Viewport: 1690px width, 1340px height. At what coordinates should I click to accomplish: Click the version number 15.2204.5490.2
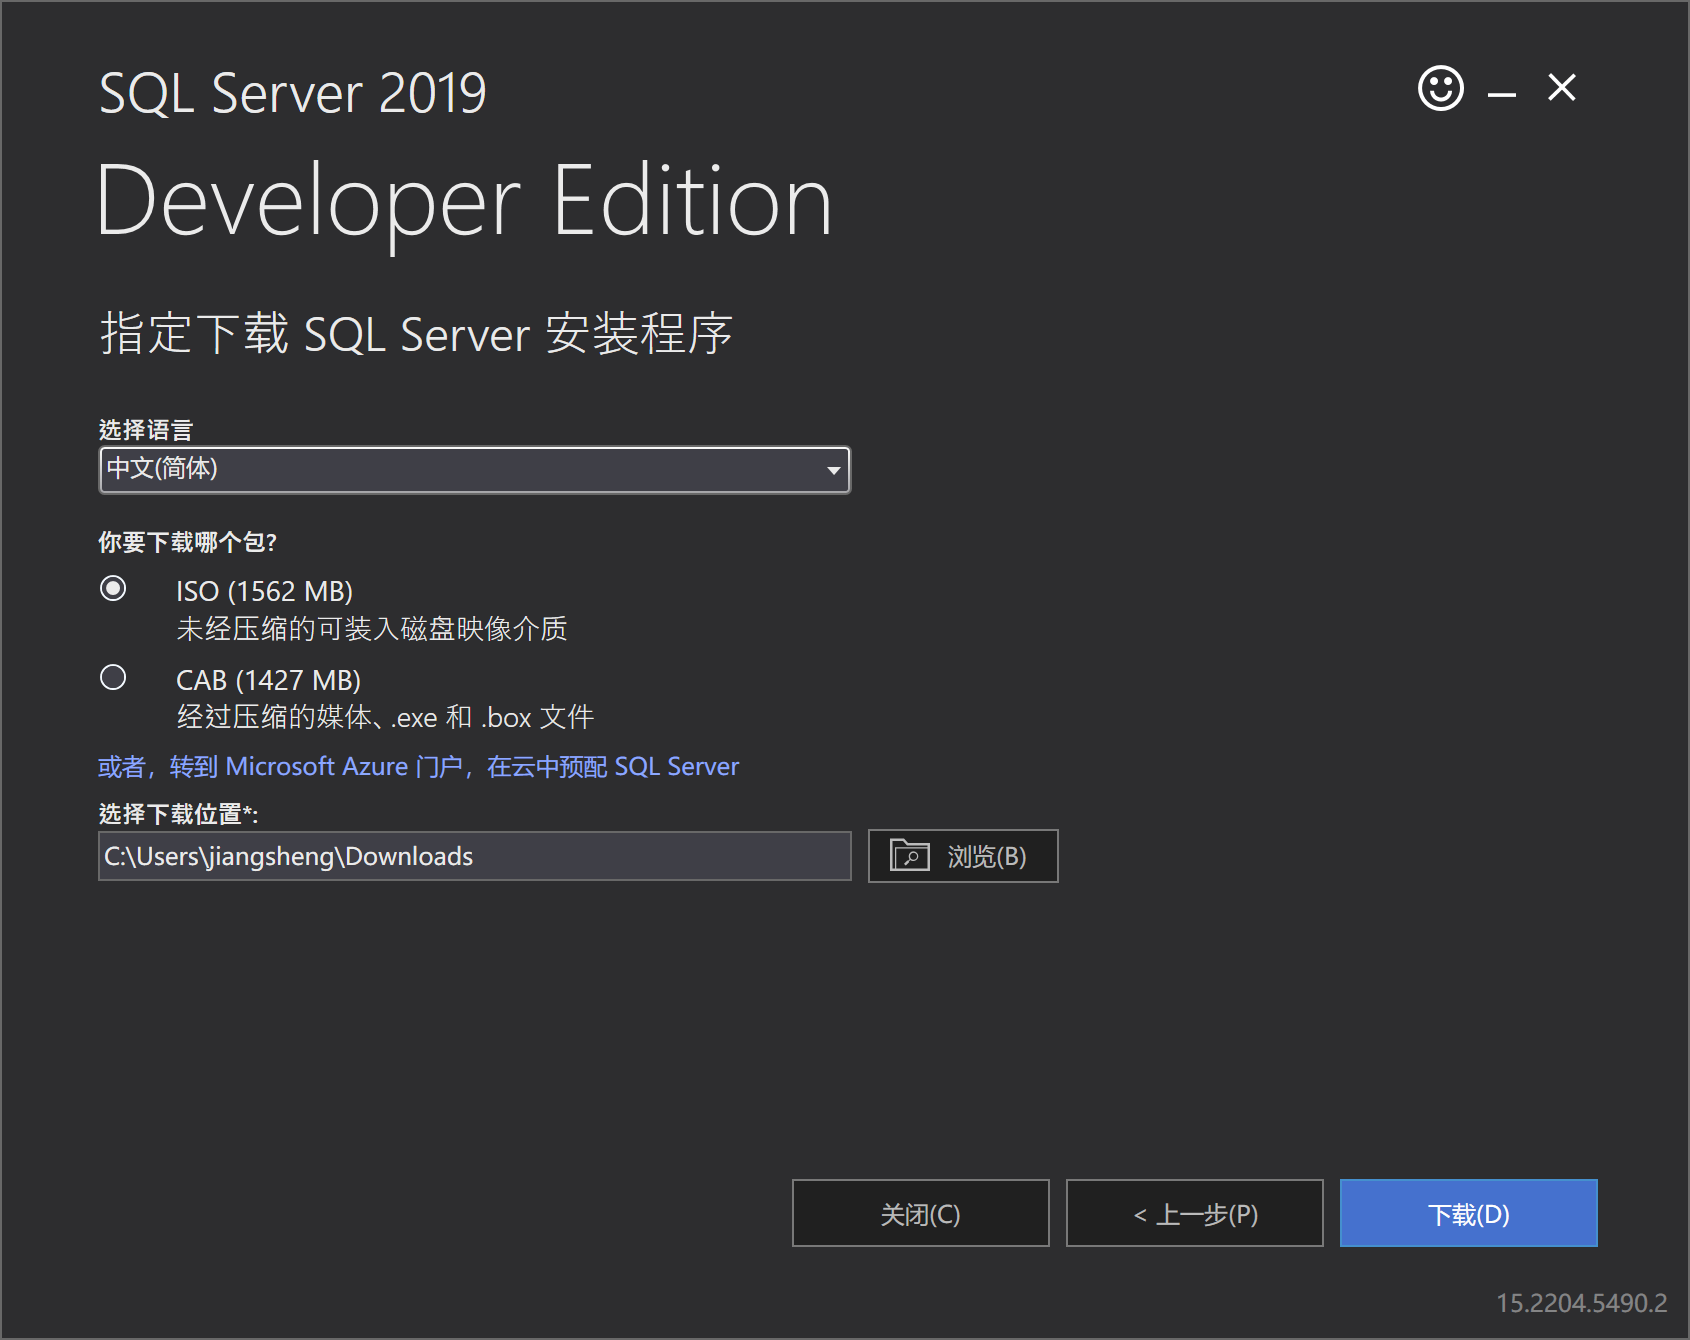(x=1581, y=1303)
